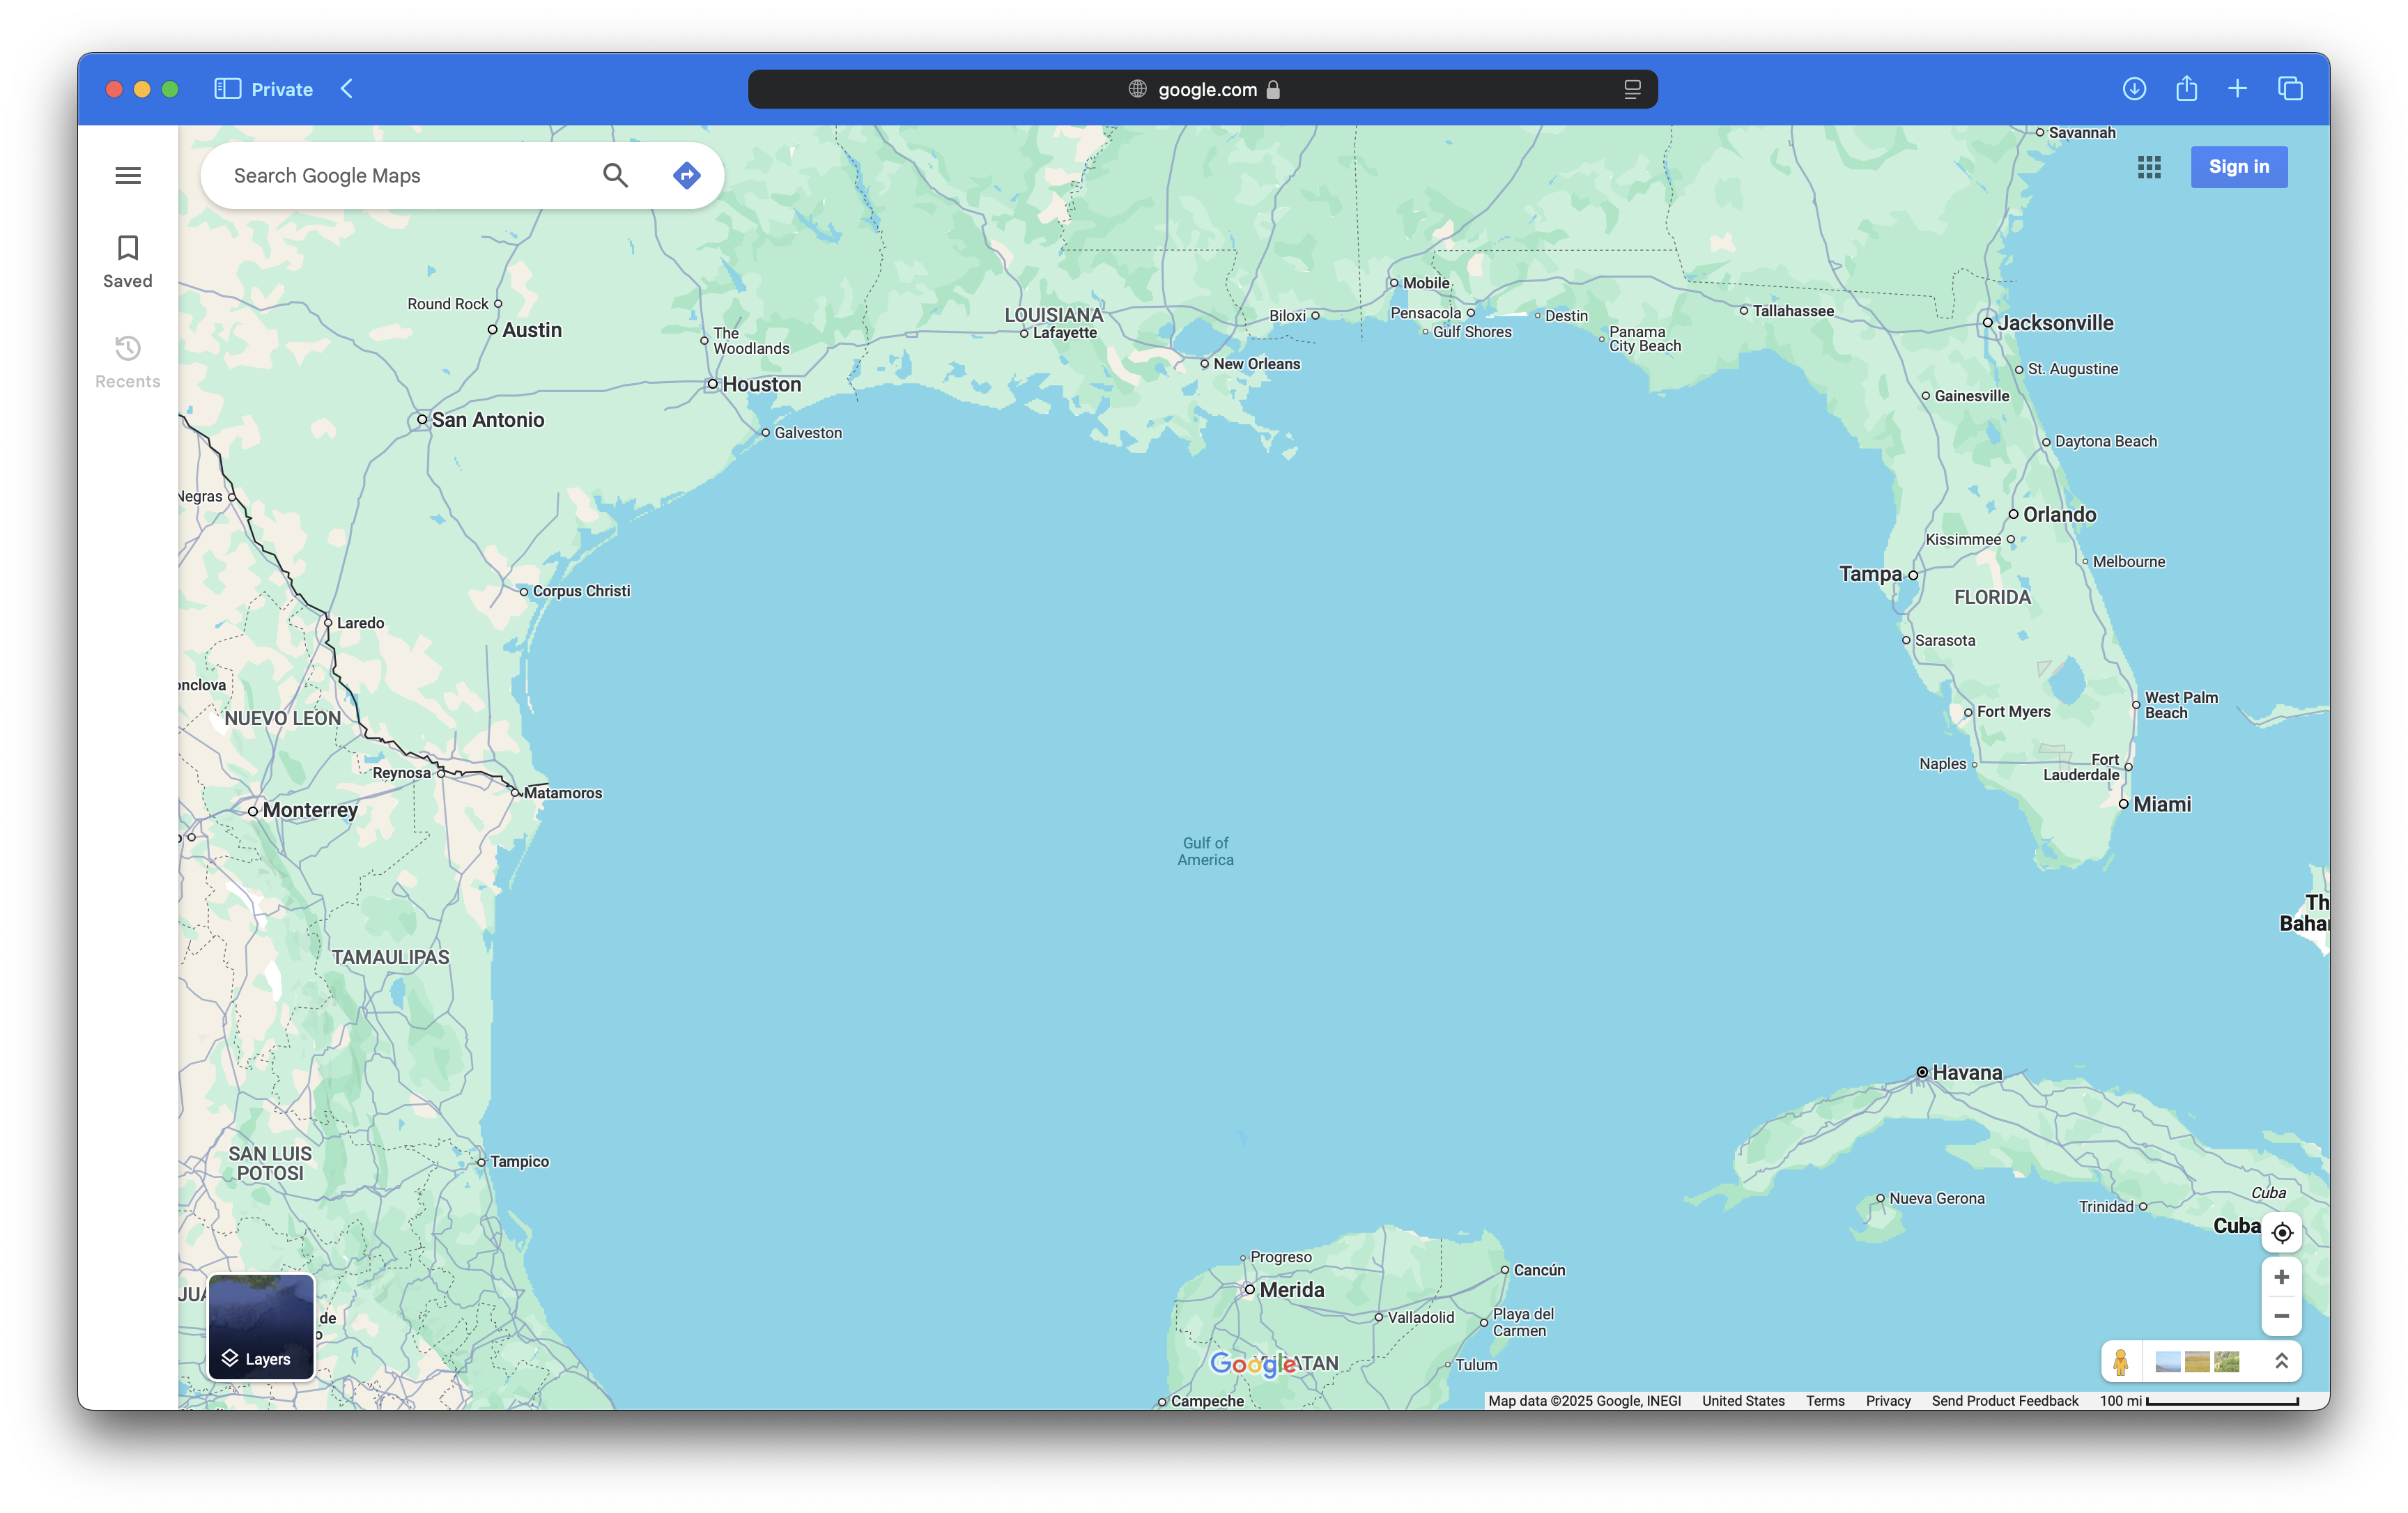Viewport: 2408px width, 1513px height.
Task: Click the Sign in button
Action: [2238, 167]
